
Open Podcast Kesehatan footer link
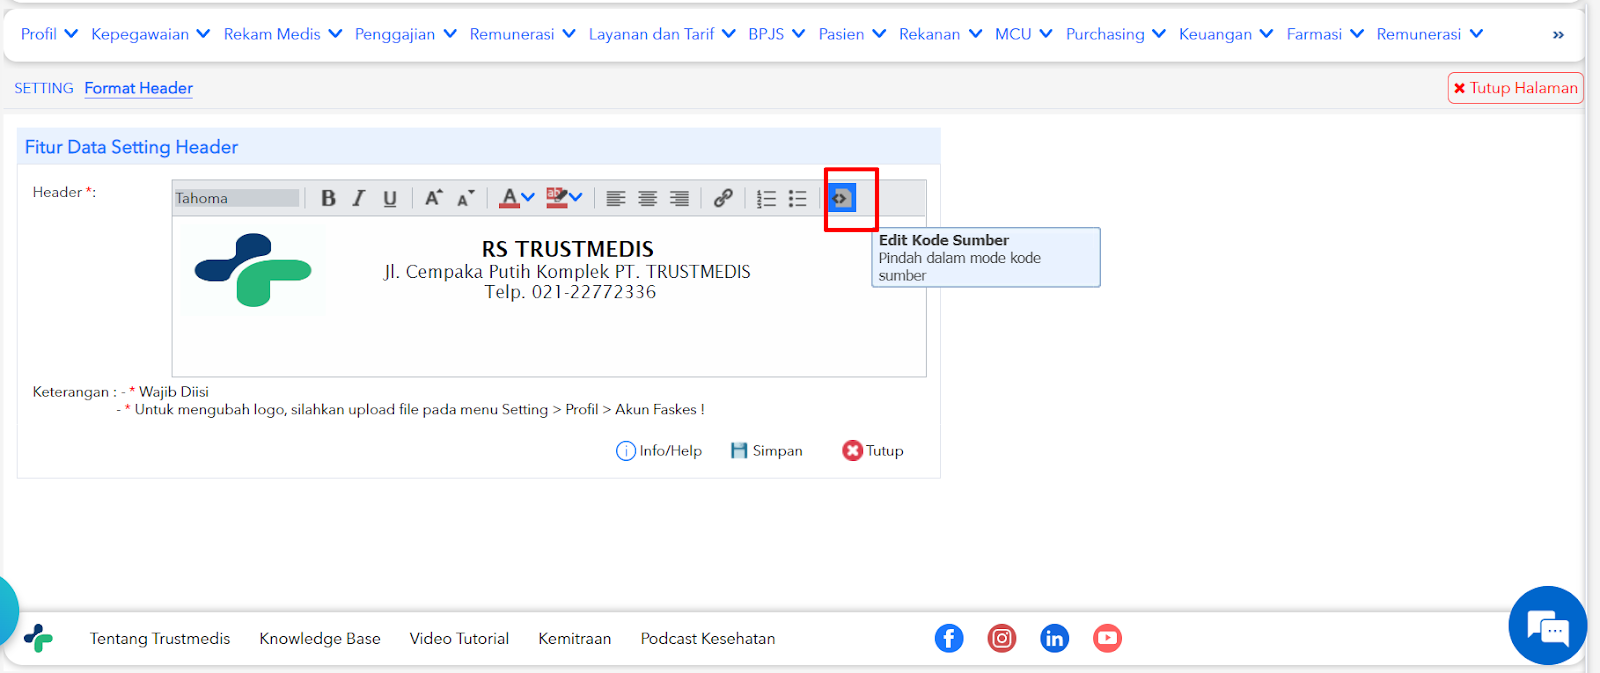708,639
